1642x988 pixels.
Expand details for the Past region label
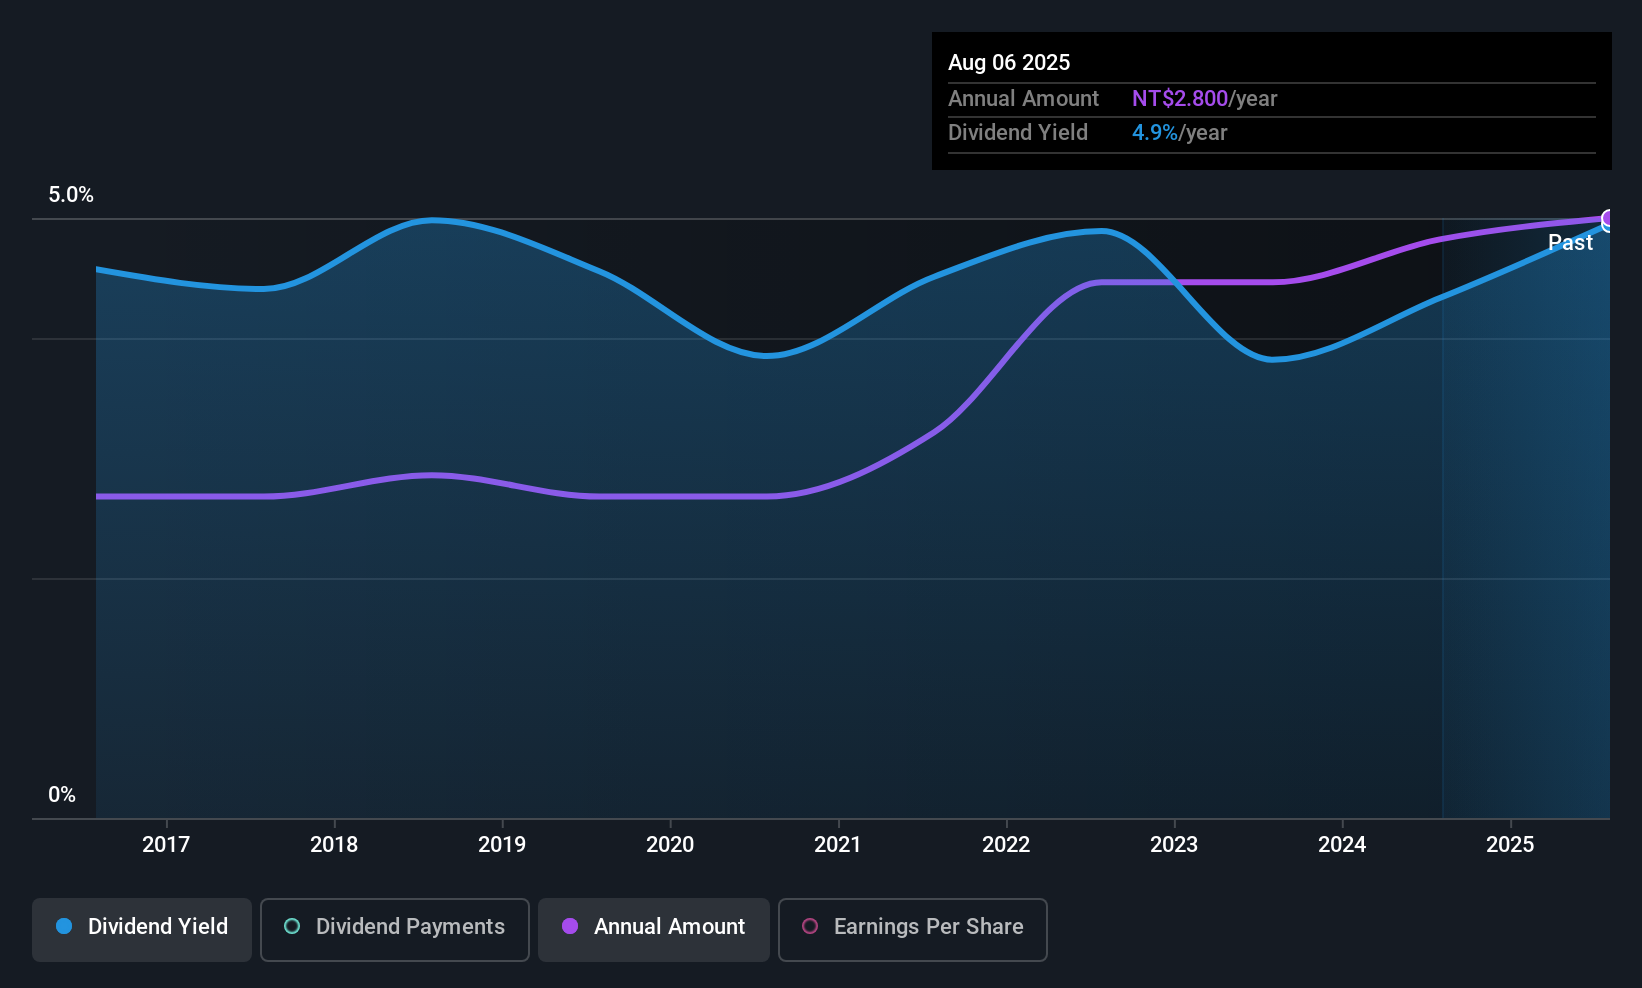click(1571, 242)
